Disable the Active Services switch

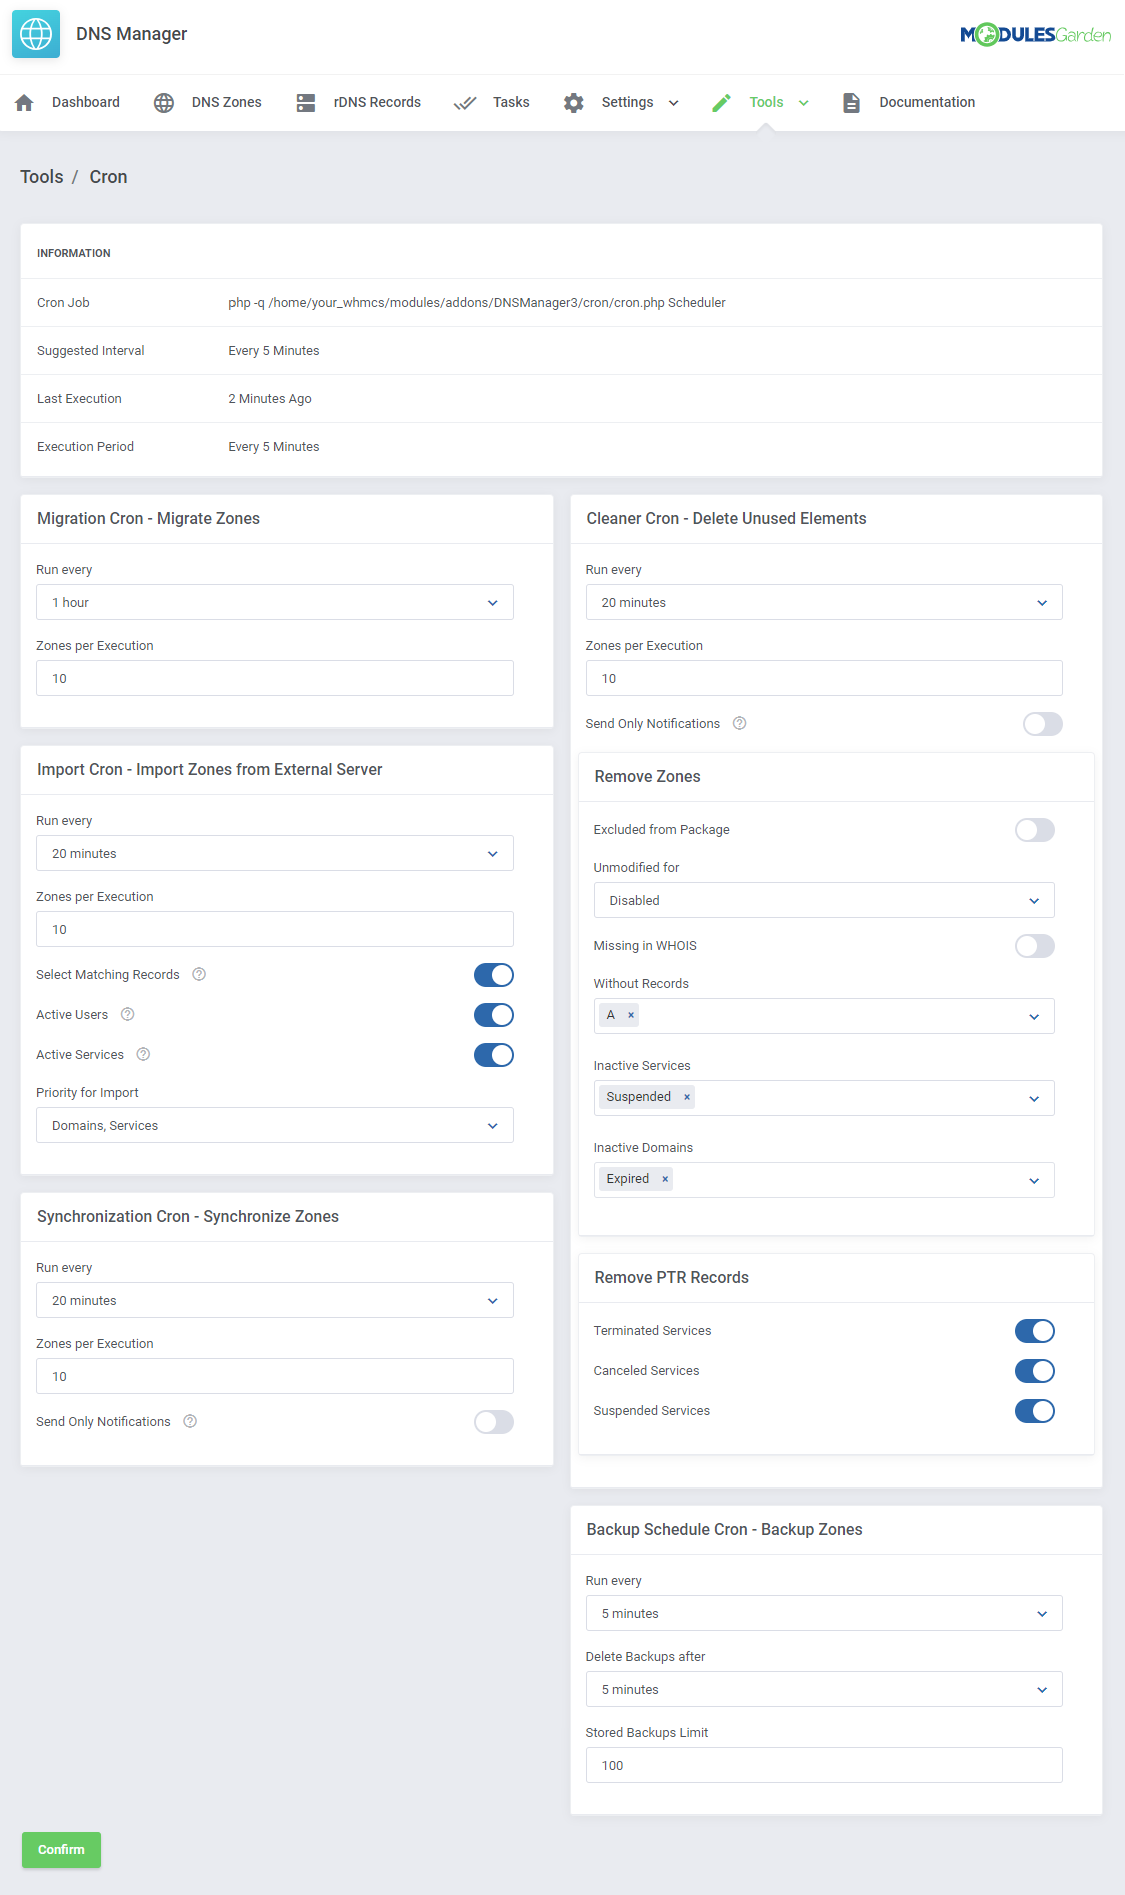[494, 1055]
